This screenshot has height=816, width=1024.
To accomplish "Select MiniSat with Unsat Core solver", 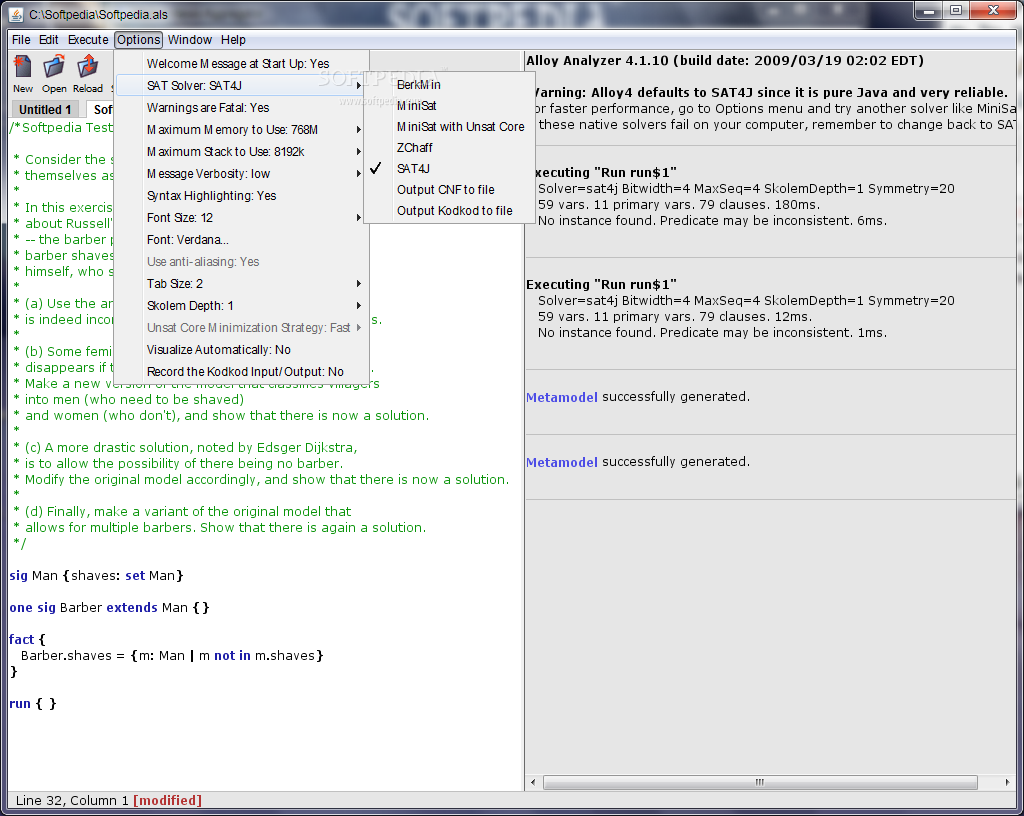I will tap(449, 127).
